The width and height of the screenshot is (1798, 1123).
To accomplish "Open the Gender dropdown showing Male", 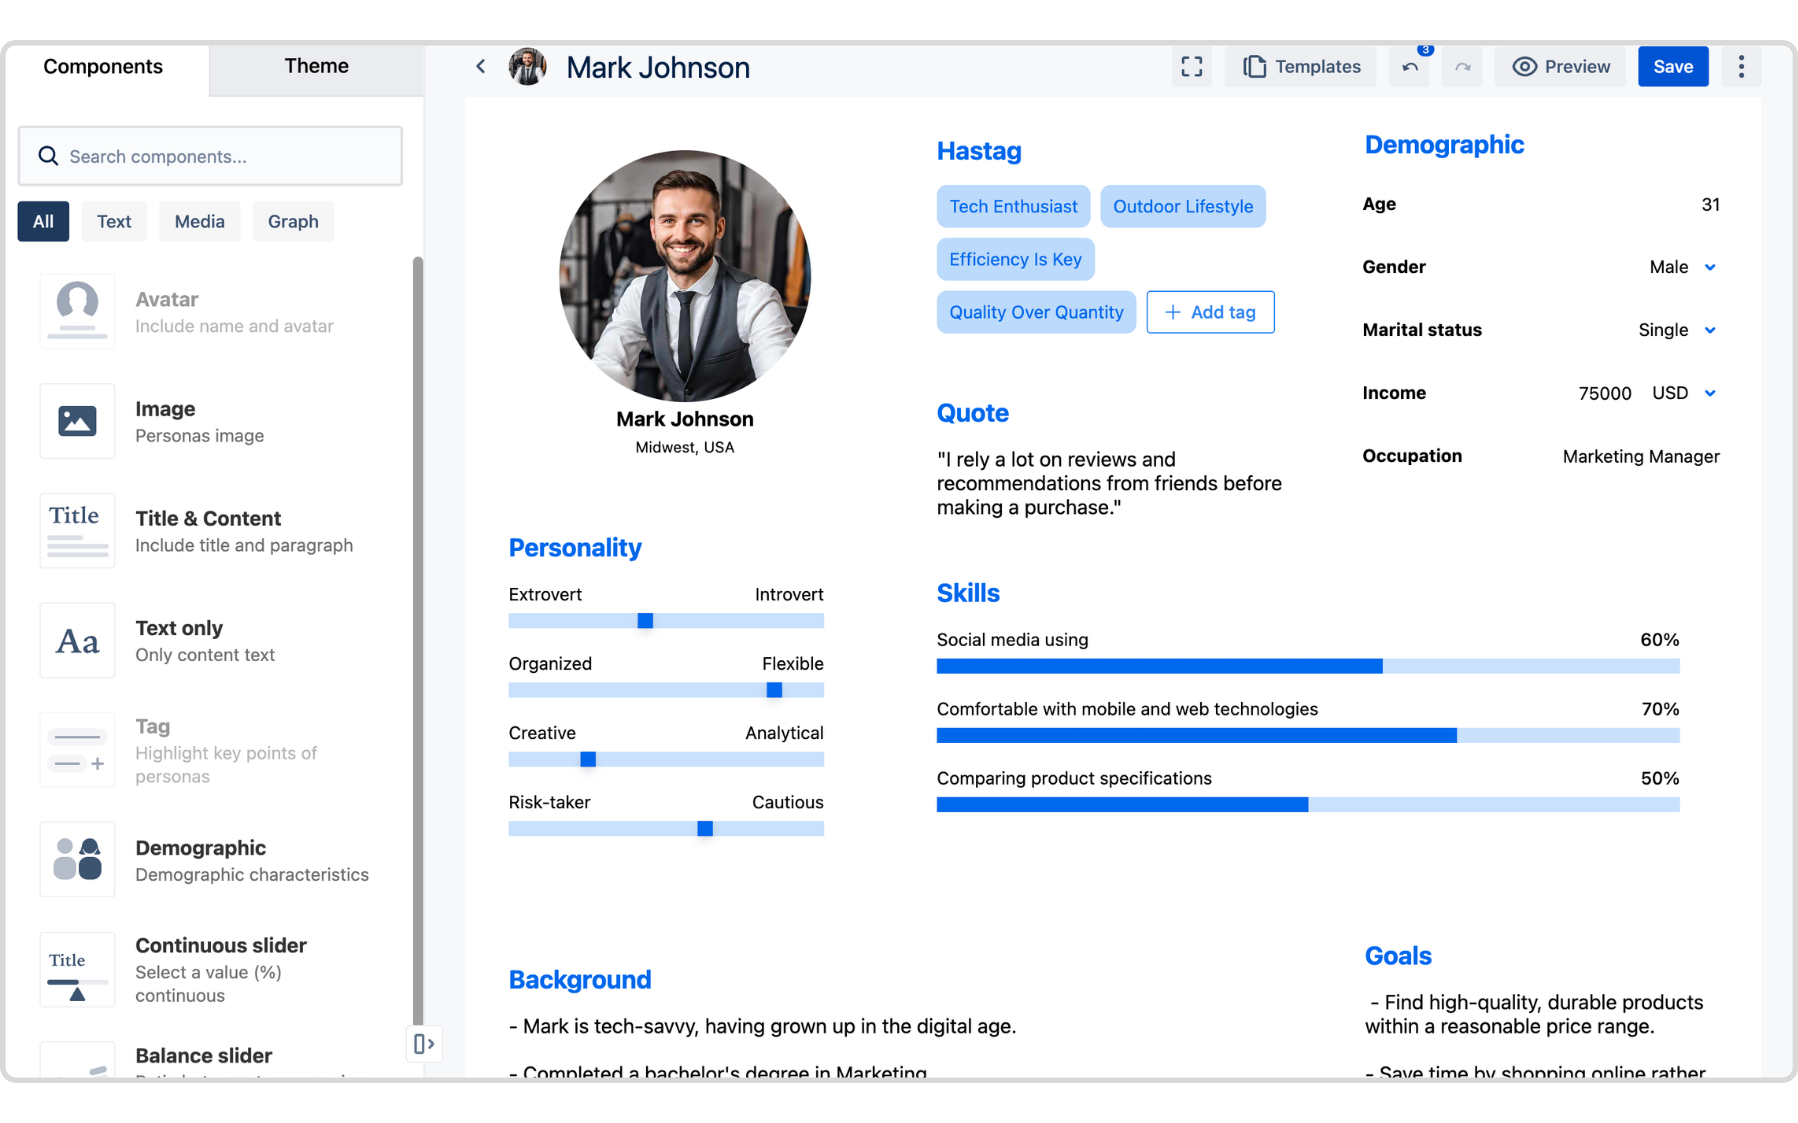I will tap(1711, 267).
